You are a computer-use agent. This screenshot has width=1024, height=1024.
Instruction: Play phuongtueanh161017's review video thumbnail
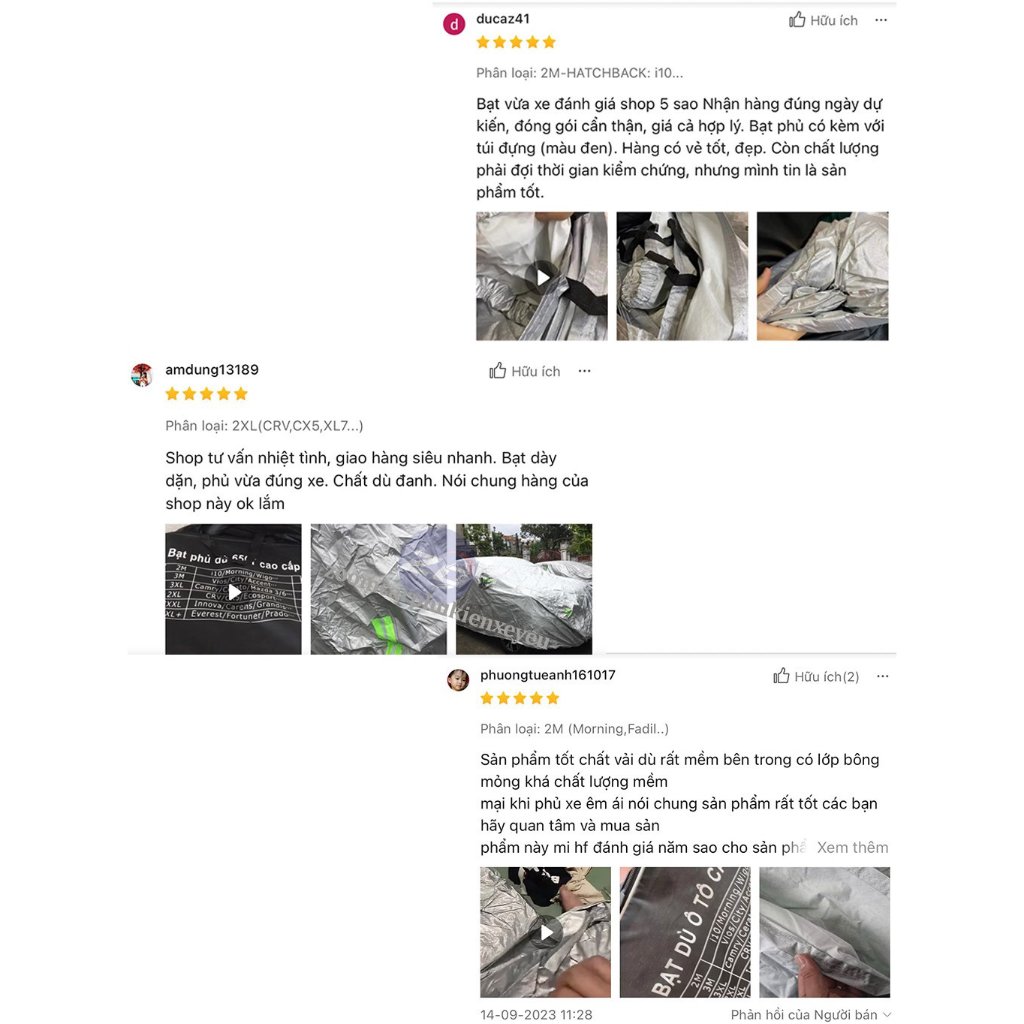point(545,932)
